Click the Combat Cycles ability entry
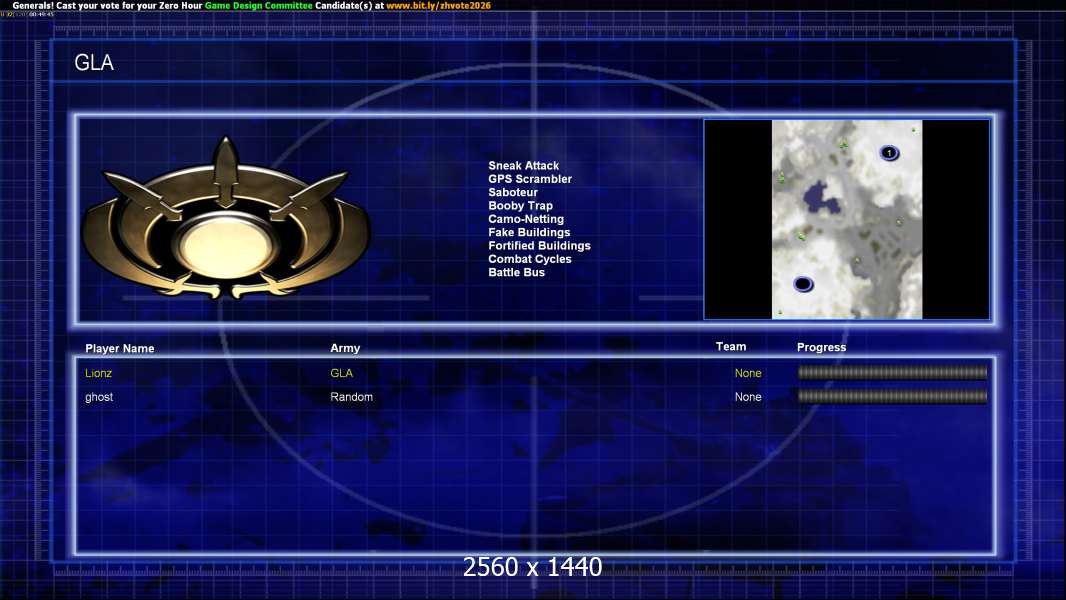This screenshot has height=600, width=1066. tap(530, 259)
